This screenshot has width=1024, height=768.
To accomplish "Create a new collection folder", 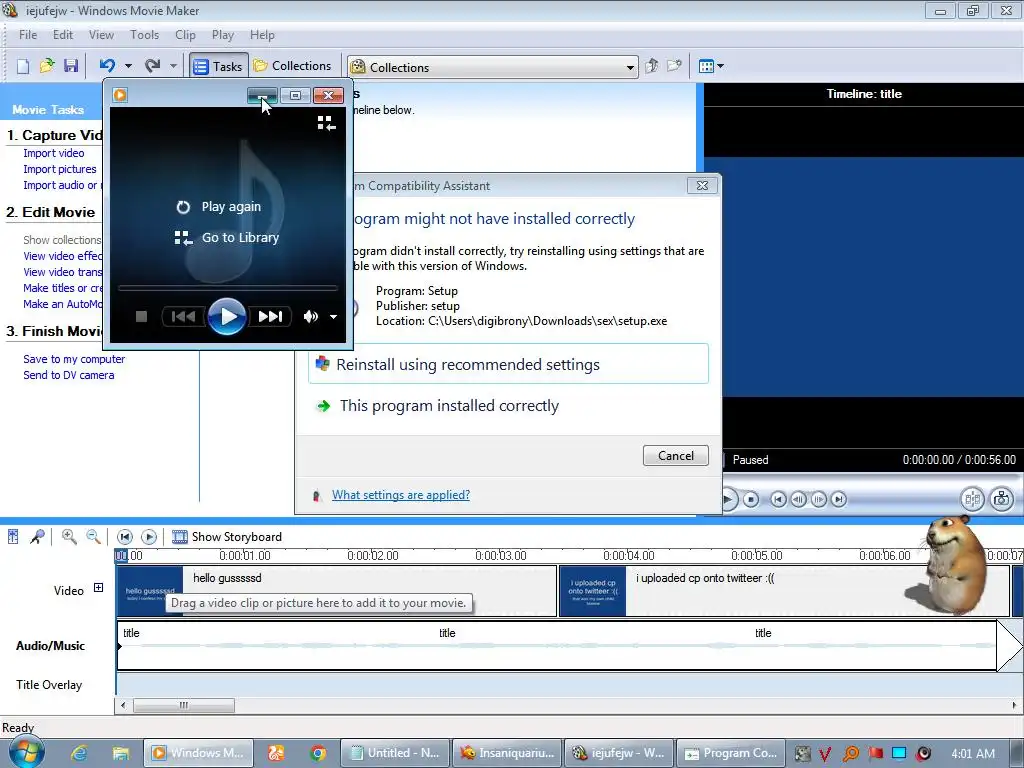I will coord(674,66).
